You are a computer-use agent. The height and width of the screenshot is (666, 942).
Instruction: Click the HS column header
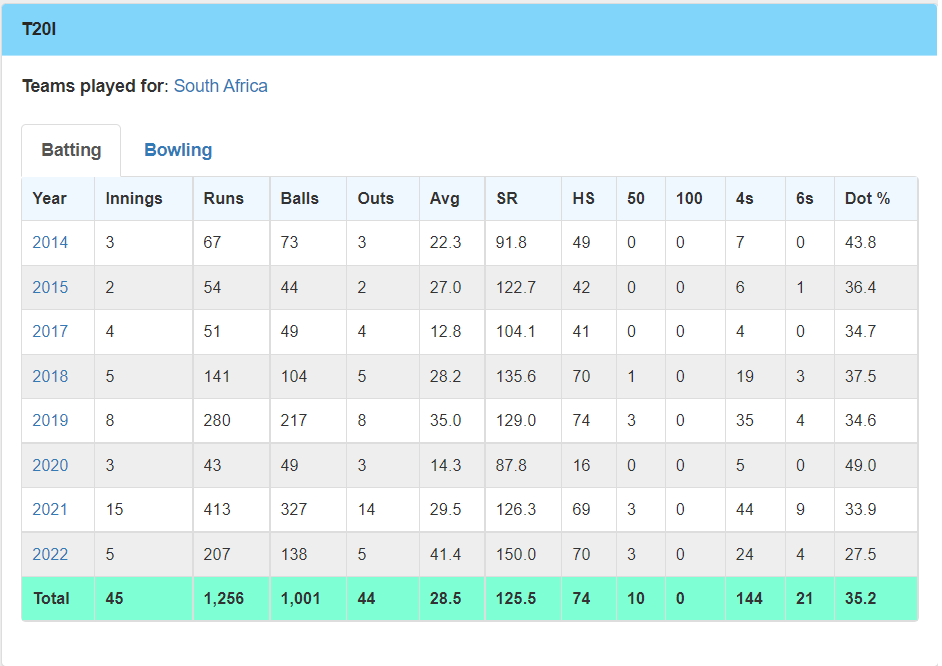[583, 199]
